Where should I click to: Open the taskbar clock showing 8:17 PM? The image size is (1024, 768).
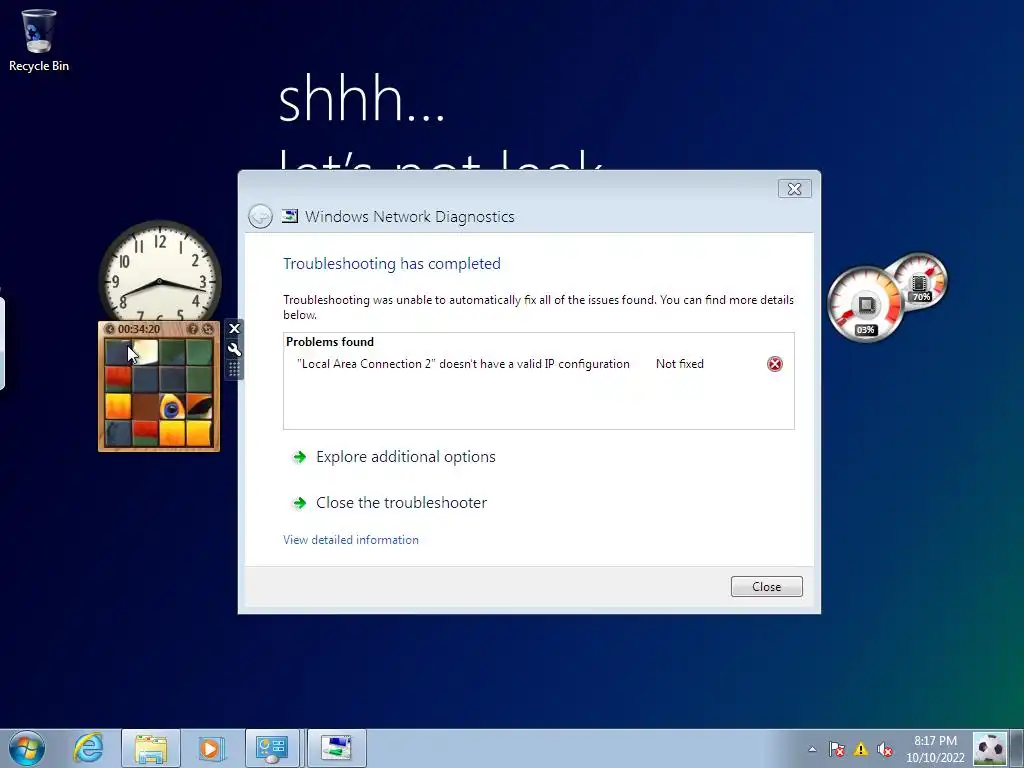point(935,749)
